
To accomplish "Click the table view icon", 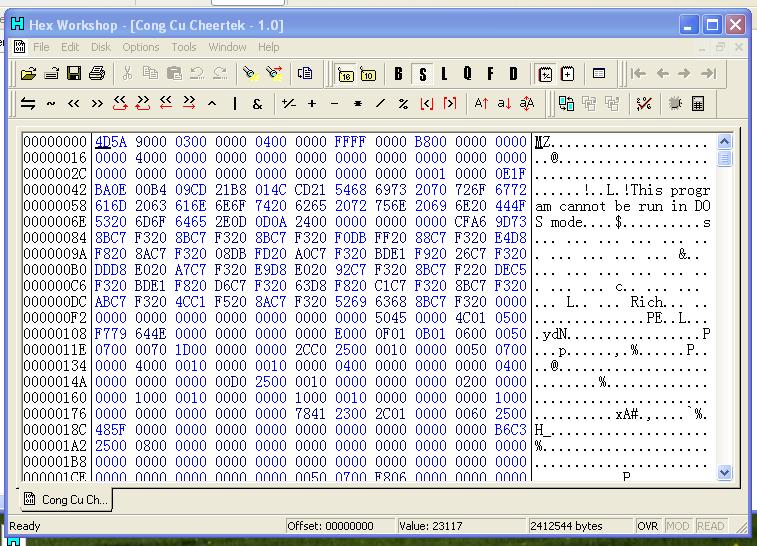I will click(599, 73).
